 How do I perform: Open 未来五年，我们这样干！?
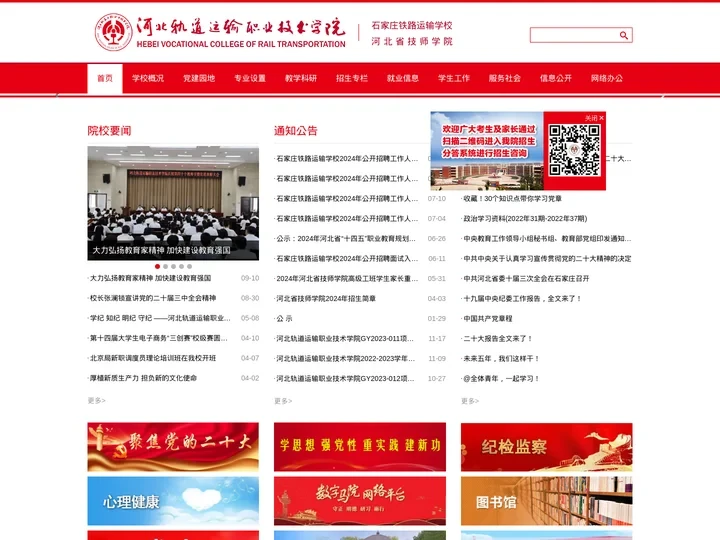[x=501, y=359]
